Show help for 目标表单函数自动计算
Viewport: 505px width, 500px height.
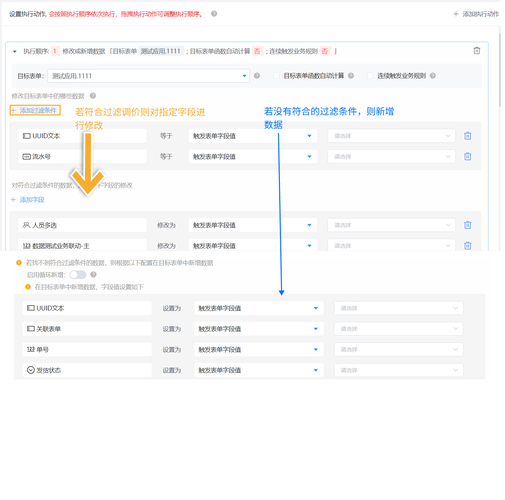point(351,76)
